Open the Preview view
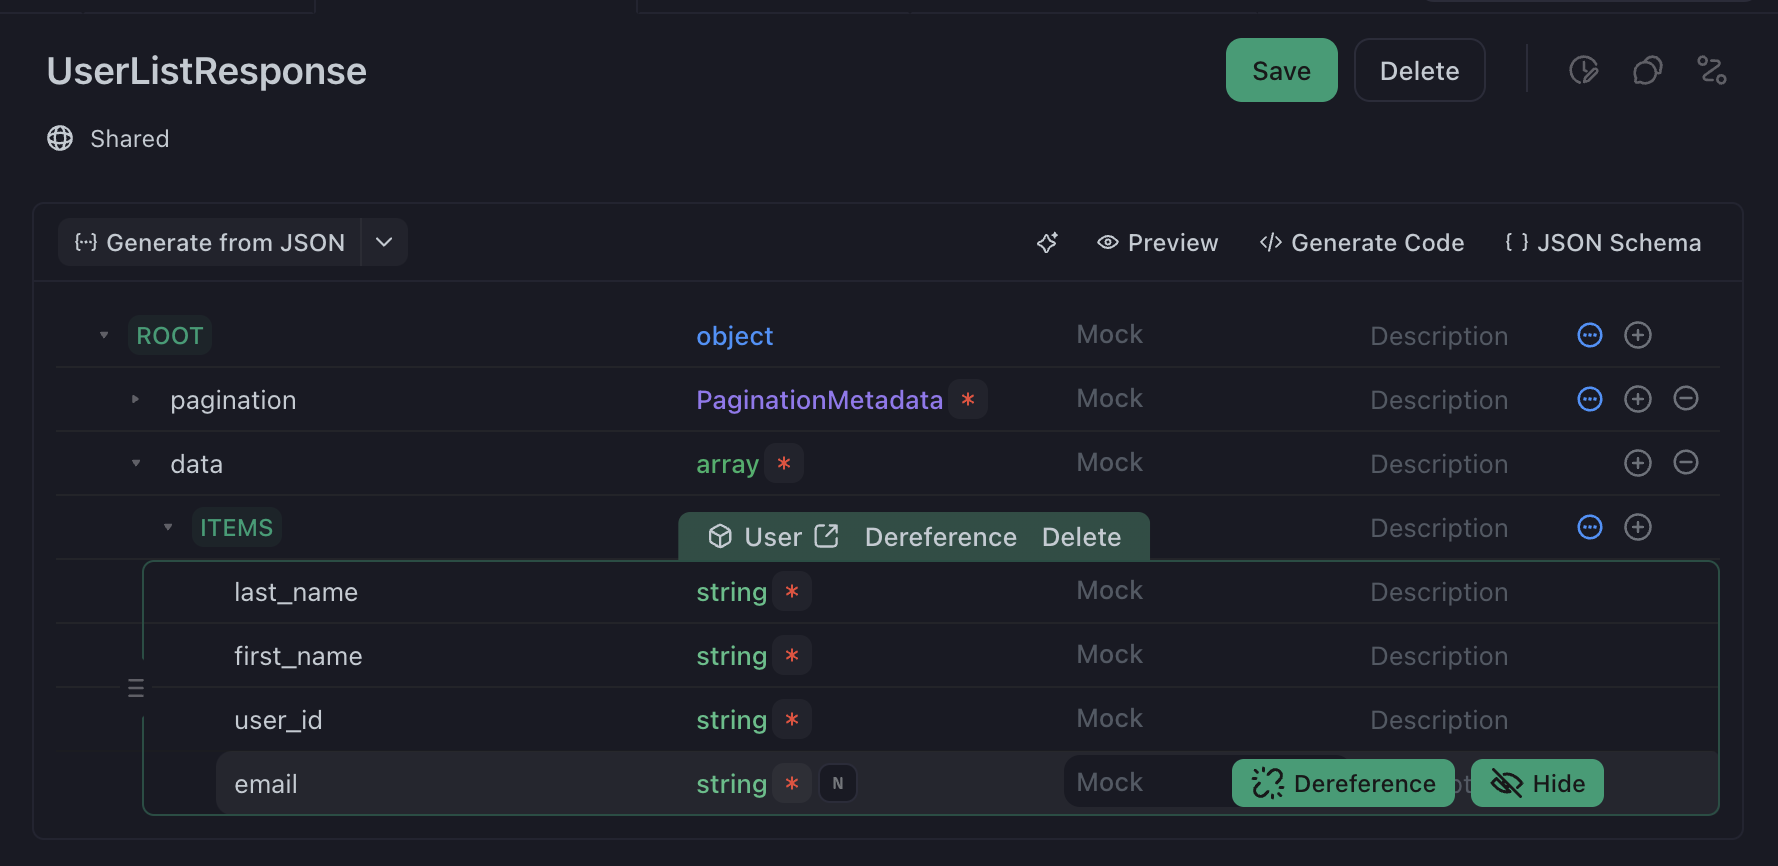This screenshot has height=866, width=1778. click(1157, 243)
